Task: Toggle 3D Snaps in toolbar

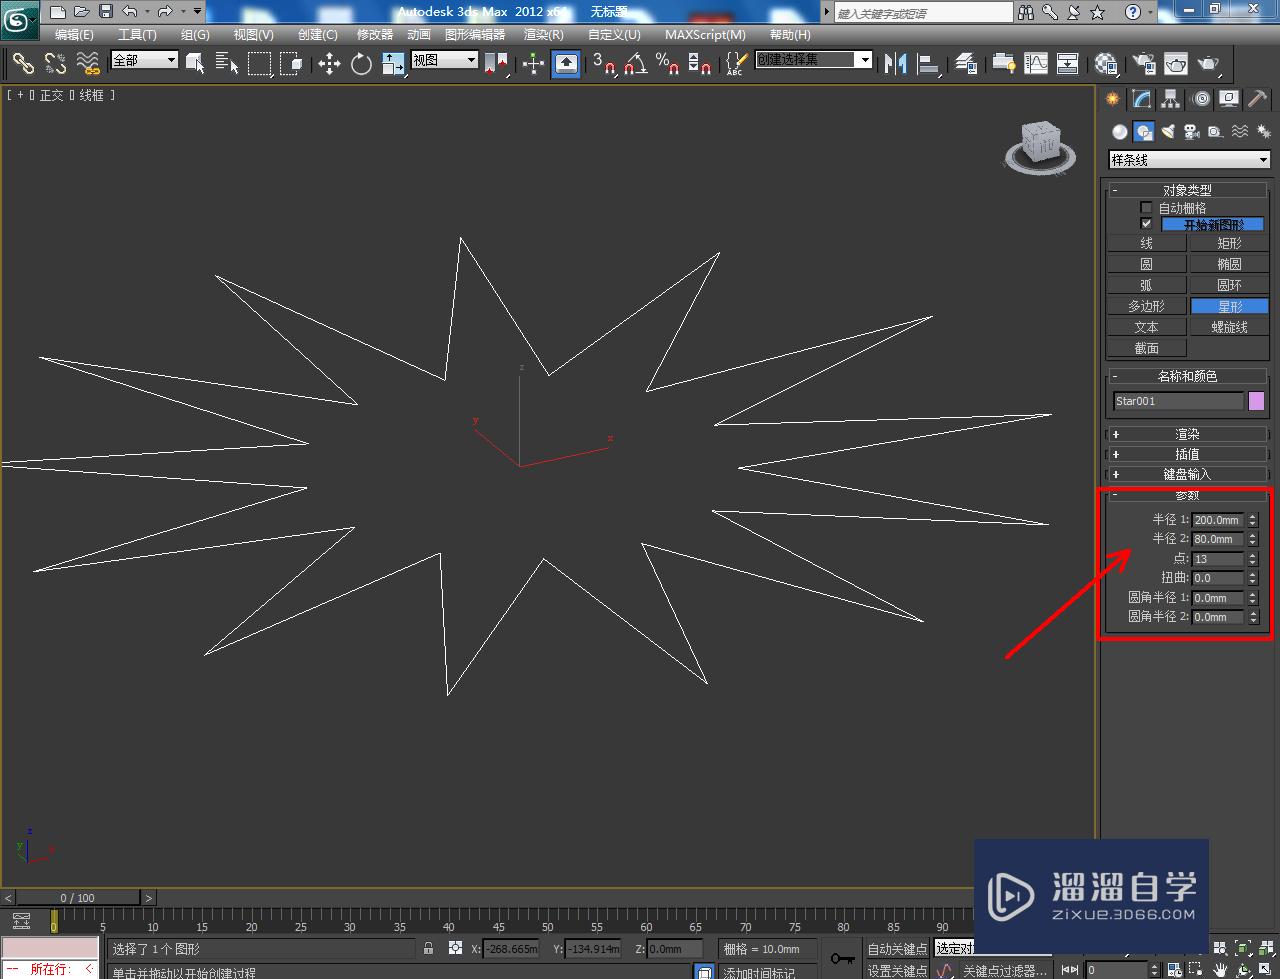Action: pos(603,63)
